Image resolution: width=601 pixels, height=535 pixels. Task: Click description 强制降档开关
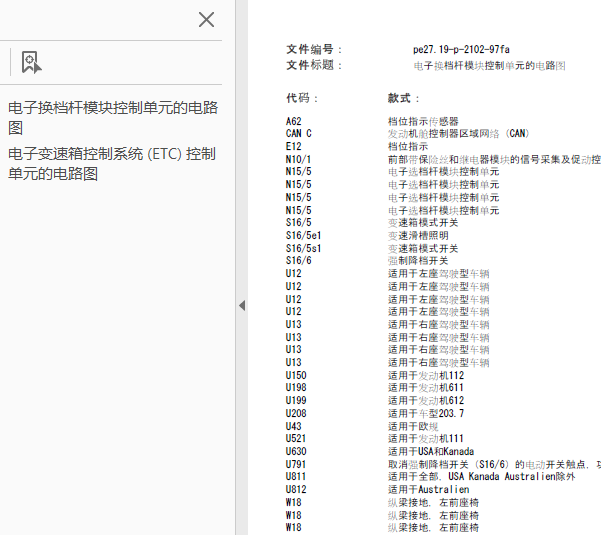pyautogui.click(x=418, y=261)
